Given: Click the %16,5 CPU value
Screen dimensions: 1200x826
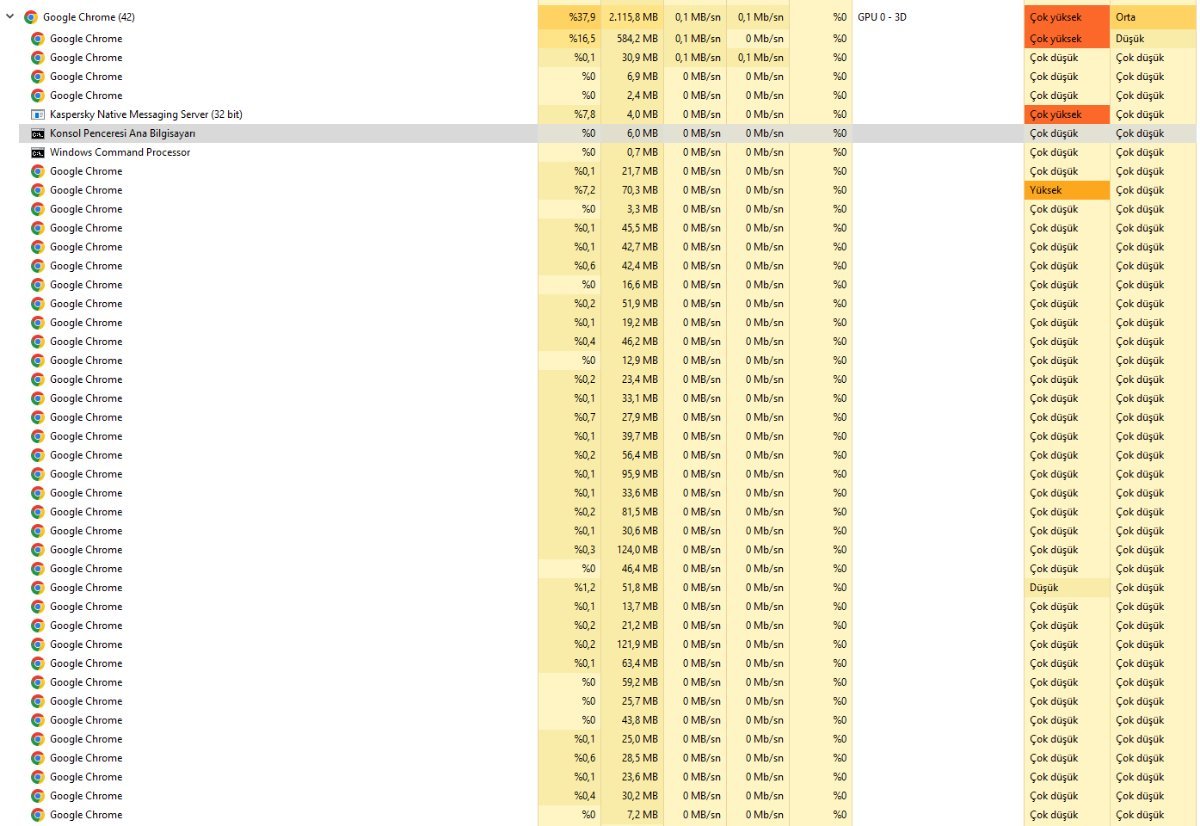Looking at the screenshot, I should click(582, 38).
